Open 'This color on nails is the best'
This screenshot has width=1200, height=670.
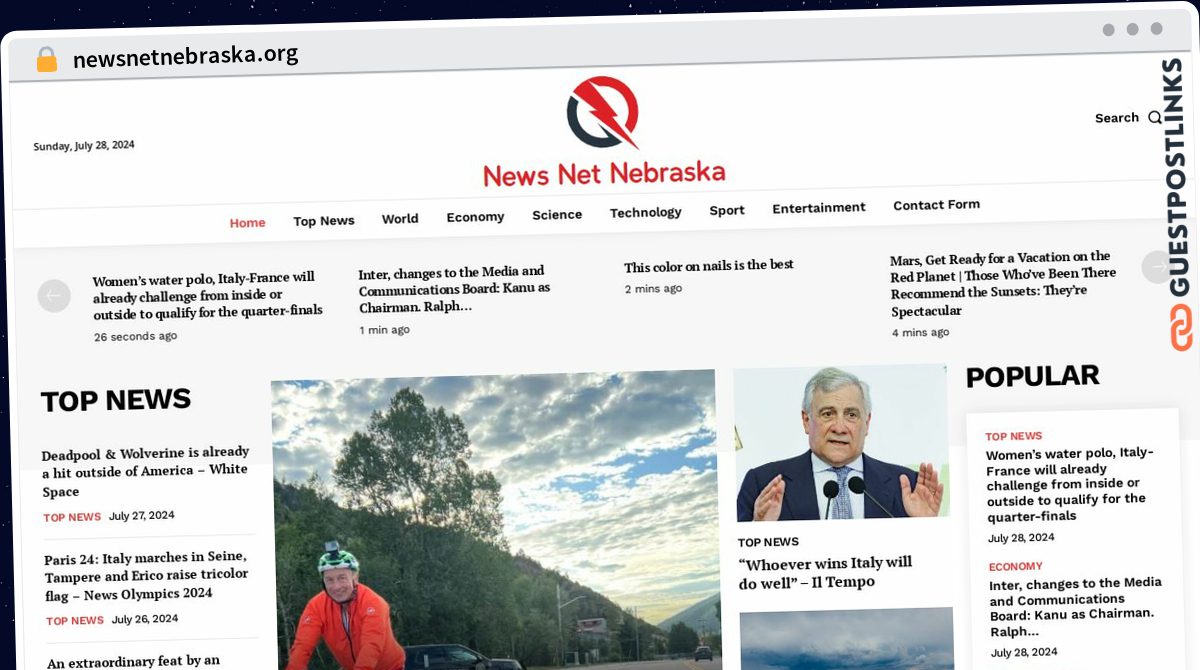709,266
